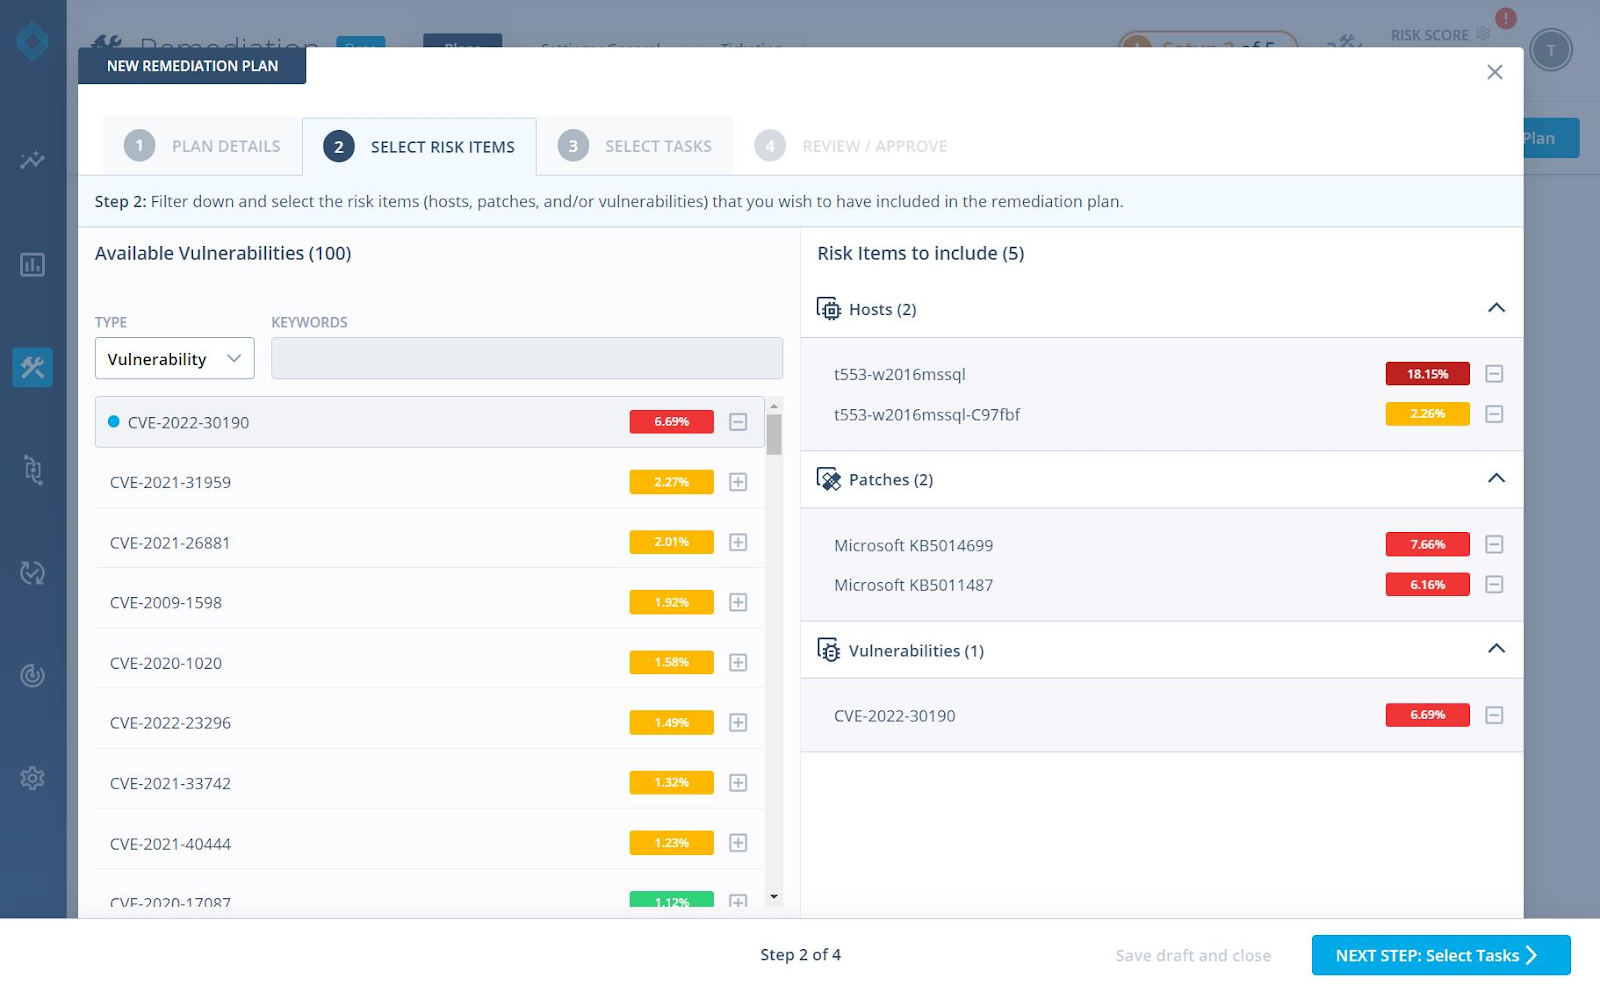This screenshot has height=985, width=1600.
Task: Open the settings gear in left sidebar
Action: coord(32,778)
